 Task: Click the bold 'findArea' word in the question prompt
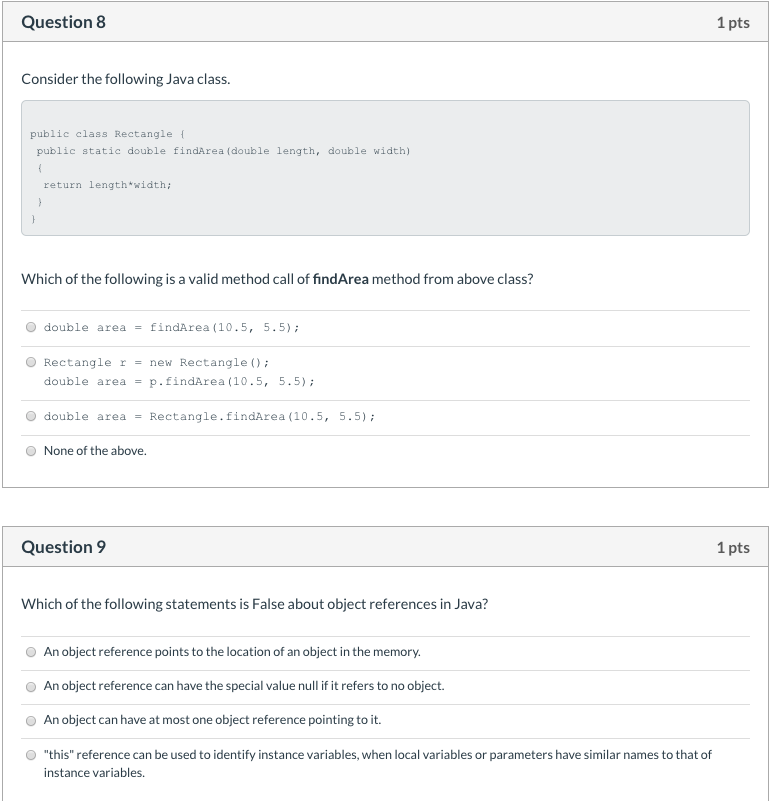340,279
